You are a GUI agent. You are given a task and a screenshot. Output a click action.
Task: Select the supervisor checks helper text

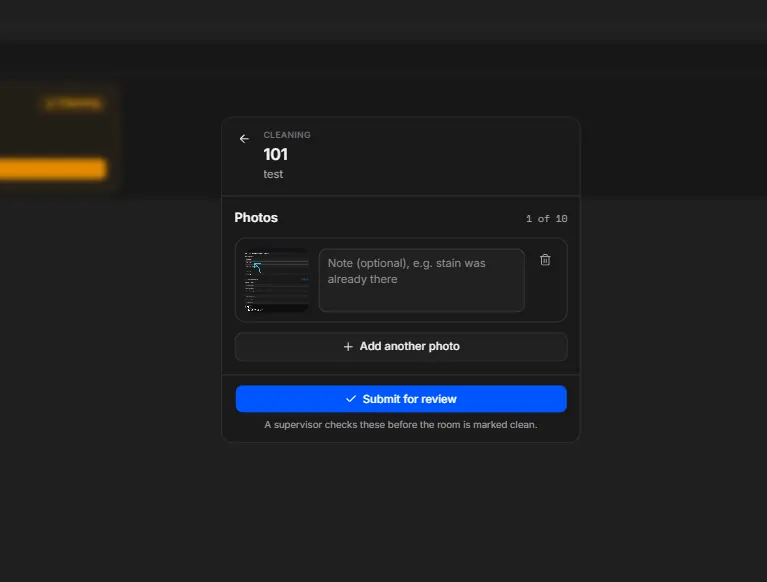pyautogui.click(x=401, y=425)
